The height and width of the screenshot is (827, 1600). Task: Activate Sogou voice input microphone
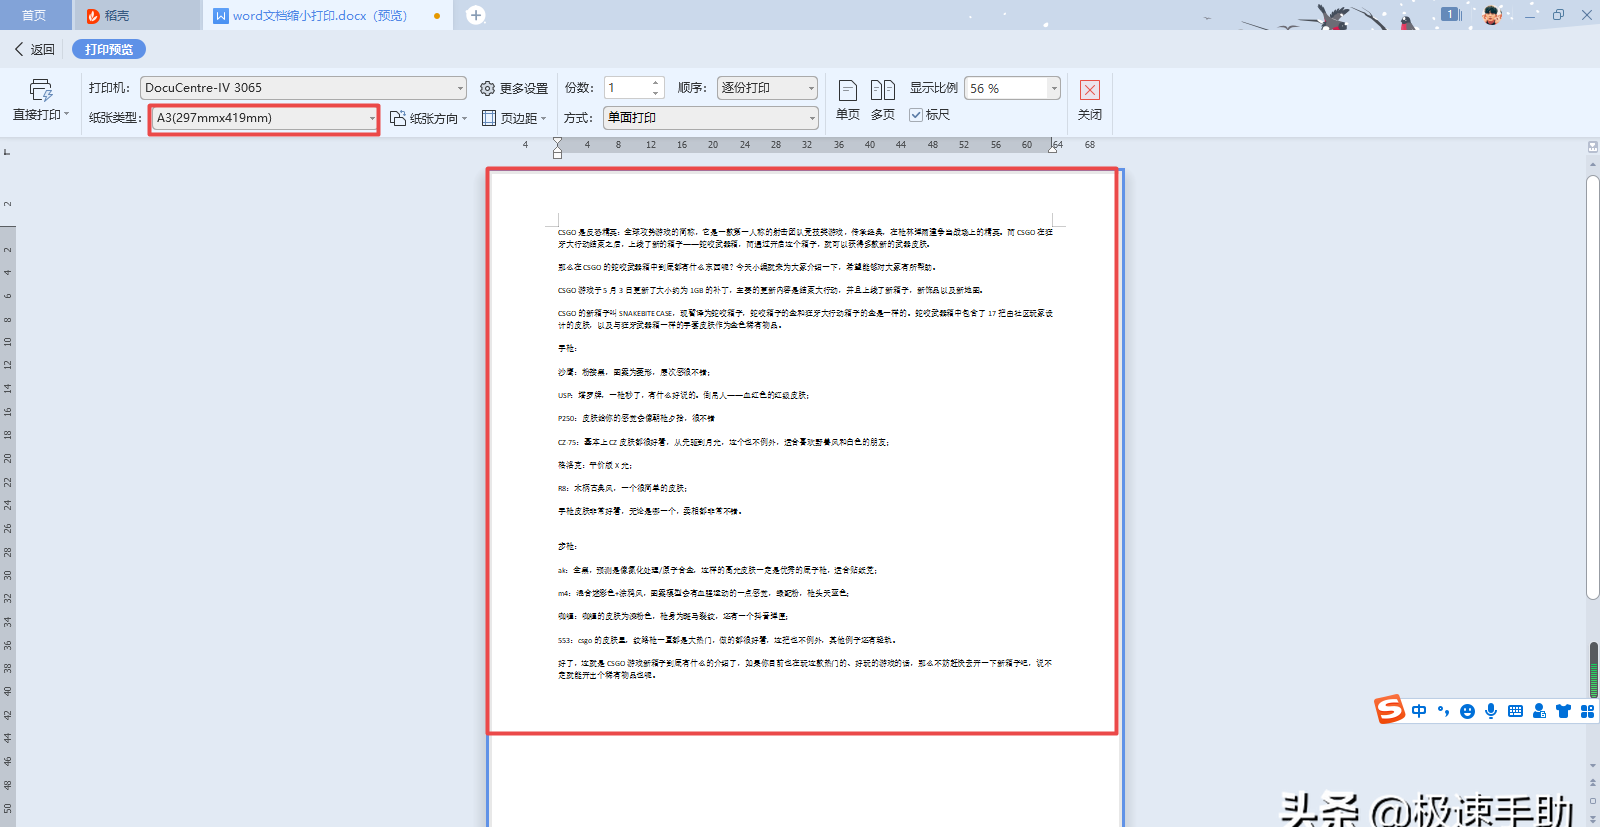point(1491,711)
